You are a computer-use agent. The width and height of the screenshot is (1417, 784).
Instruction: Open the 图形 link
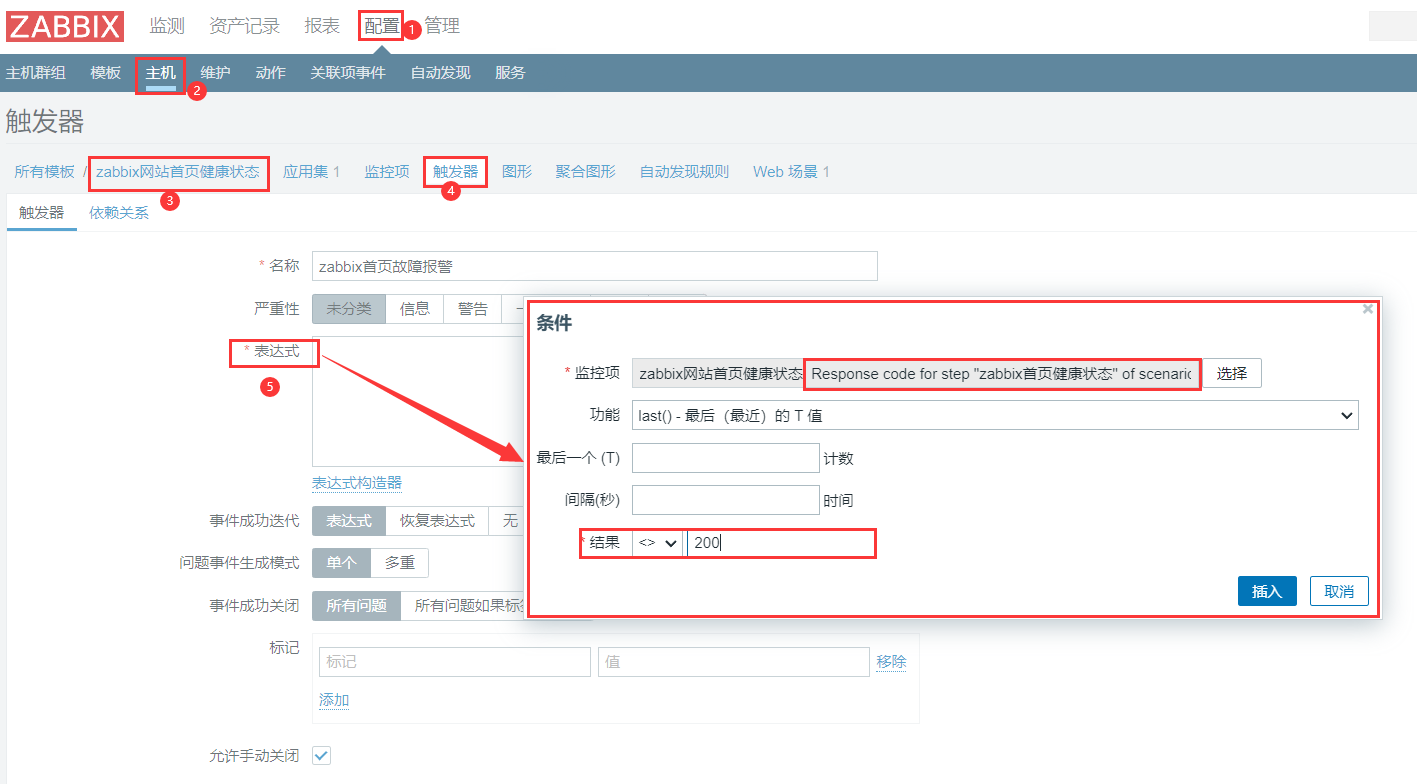[517, 172]
